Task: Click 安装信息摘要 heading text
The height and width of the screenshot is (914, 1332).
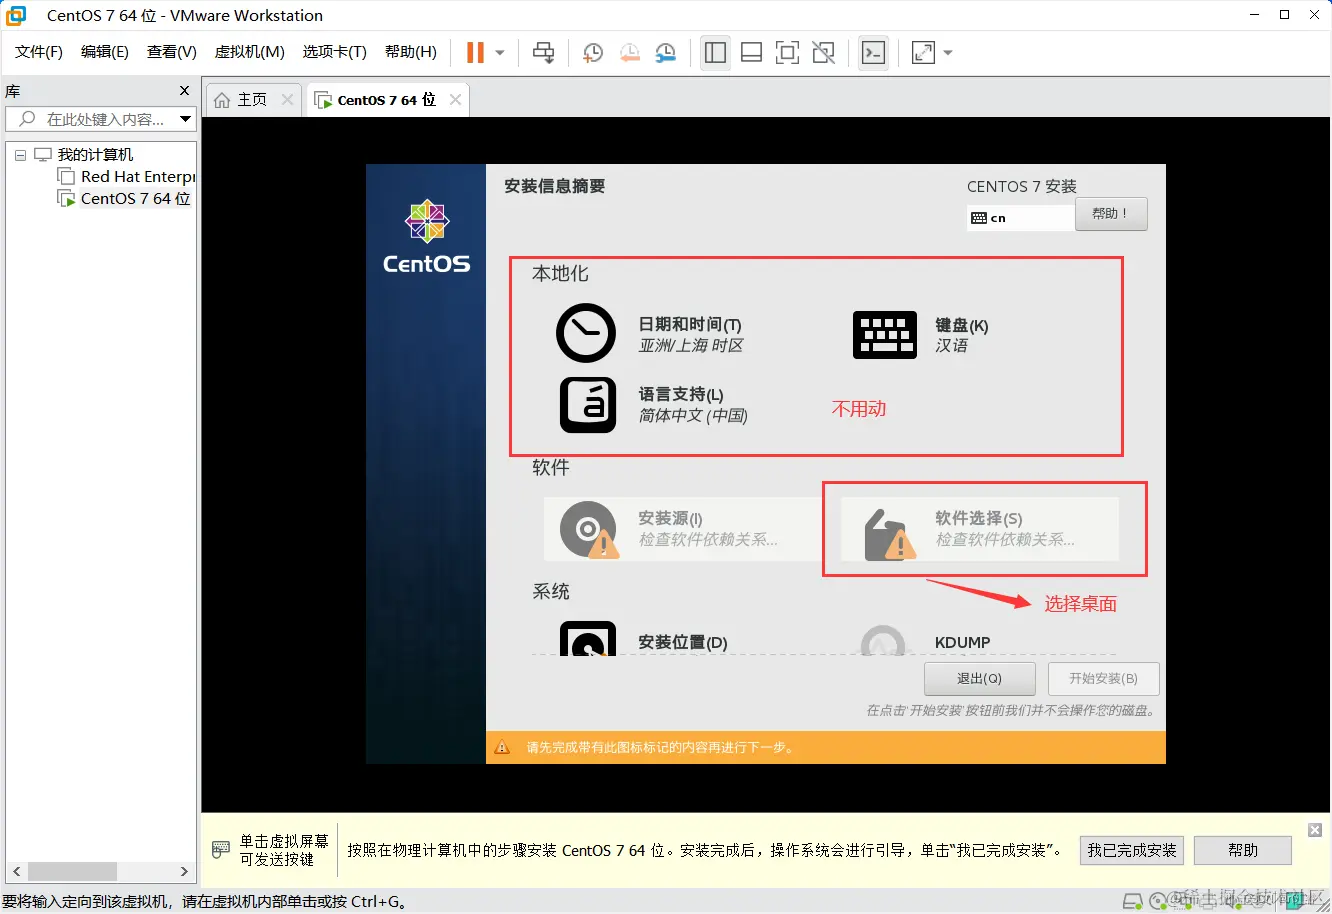Action: (x=554, y=186)
